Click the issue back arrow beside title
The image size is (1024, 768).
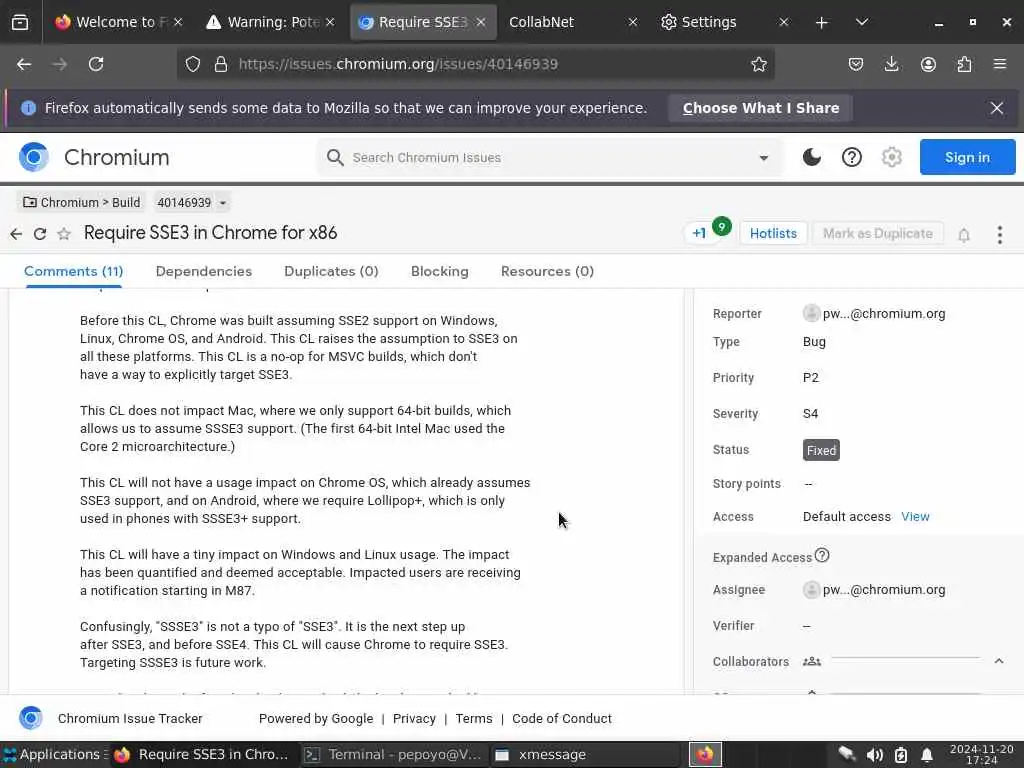pyautogui.click(x=16, y=234)
